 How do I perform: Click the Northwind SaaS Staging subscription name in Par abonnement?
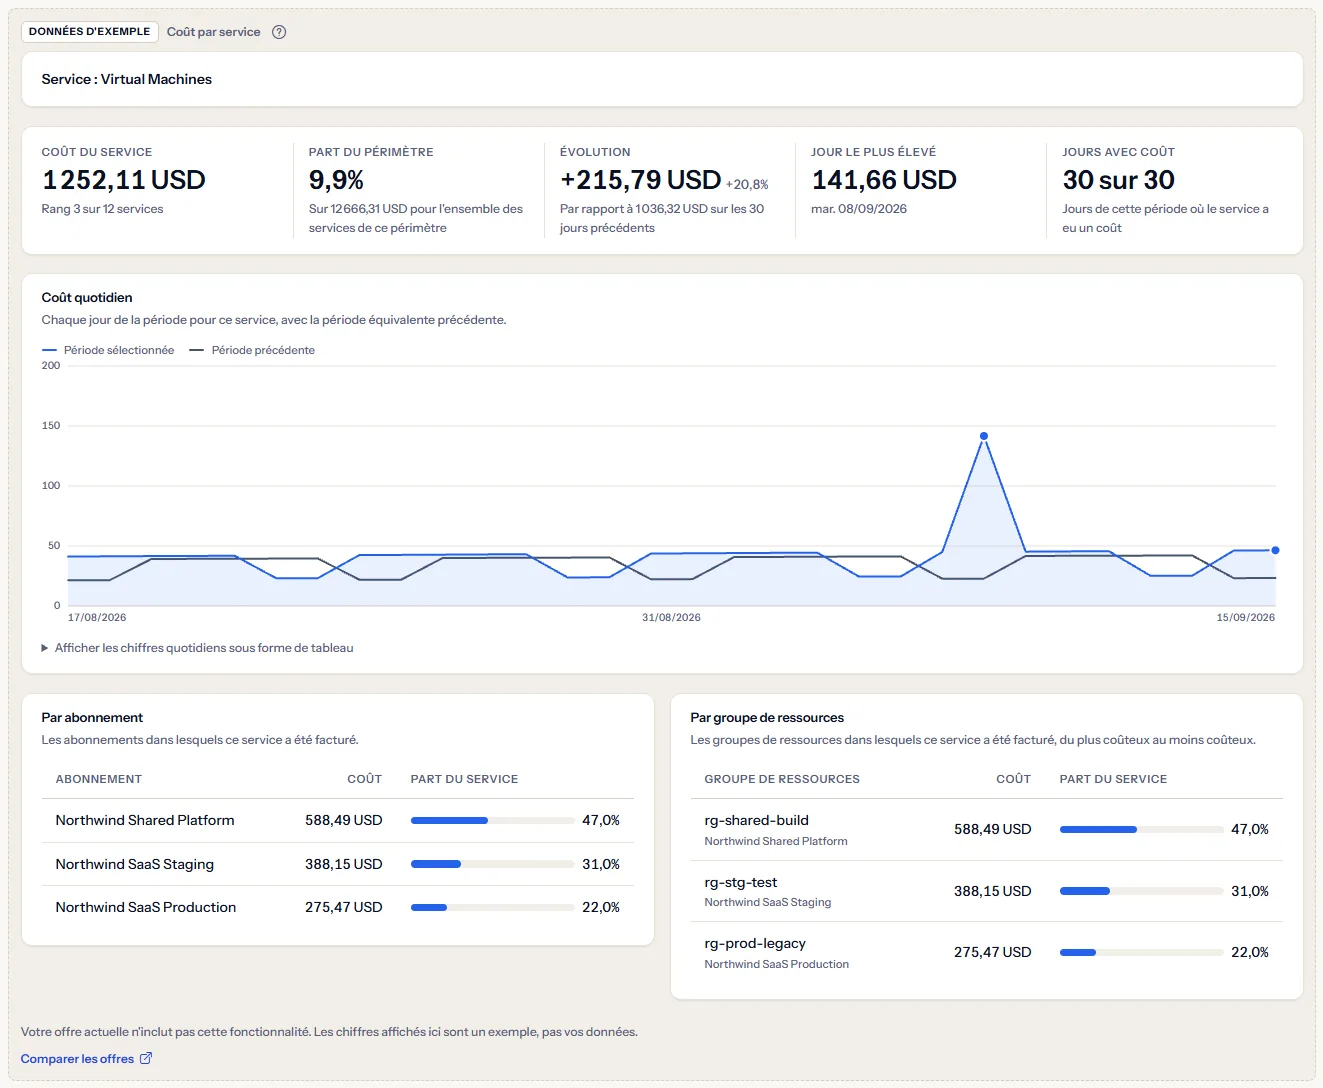click(135, 864)
